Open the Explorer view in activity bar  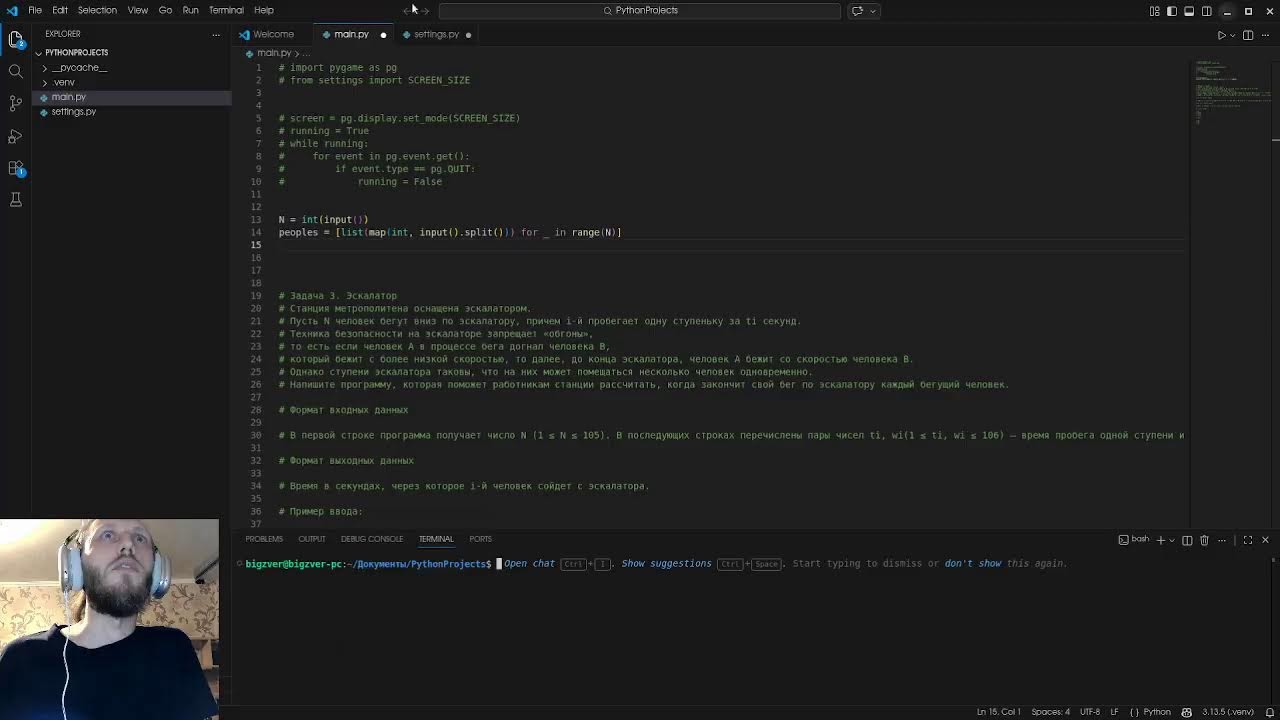(15, 40)
